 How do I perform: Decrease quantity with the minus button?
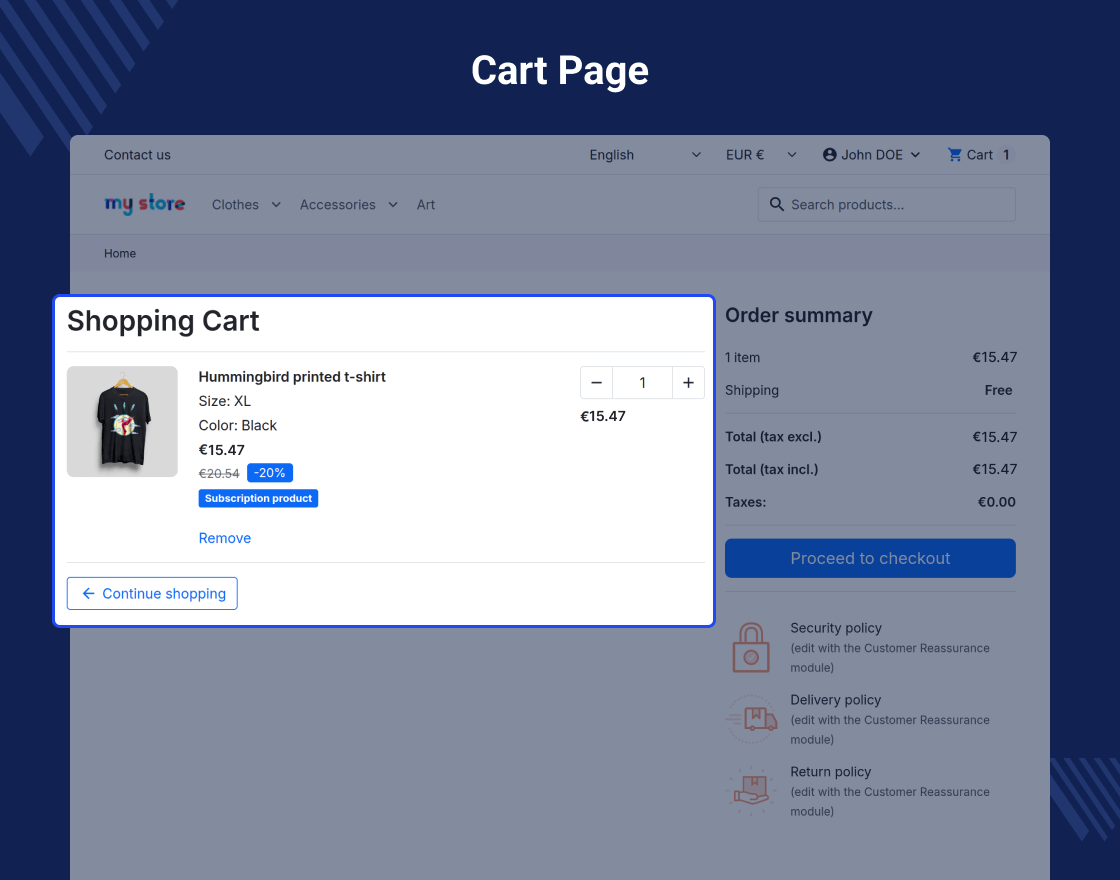pyautogui.click(x=596, y=383)
